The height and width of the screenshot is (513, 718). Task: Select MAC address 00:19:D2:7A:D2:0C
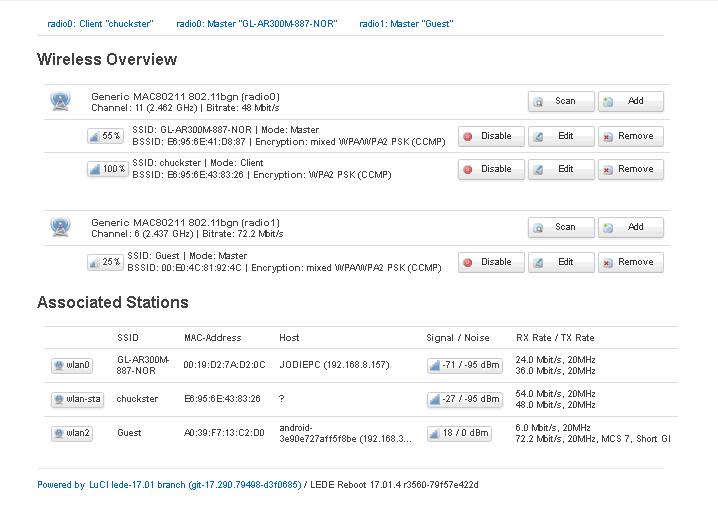pos(224,365)
